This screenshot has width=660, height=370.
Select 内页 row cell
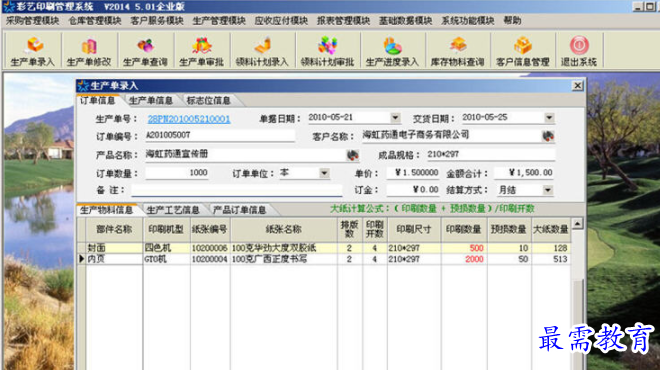pos(114,259)
